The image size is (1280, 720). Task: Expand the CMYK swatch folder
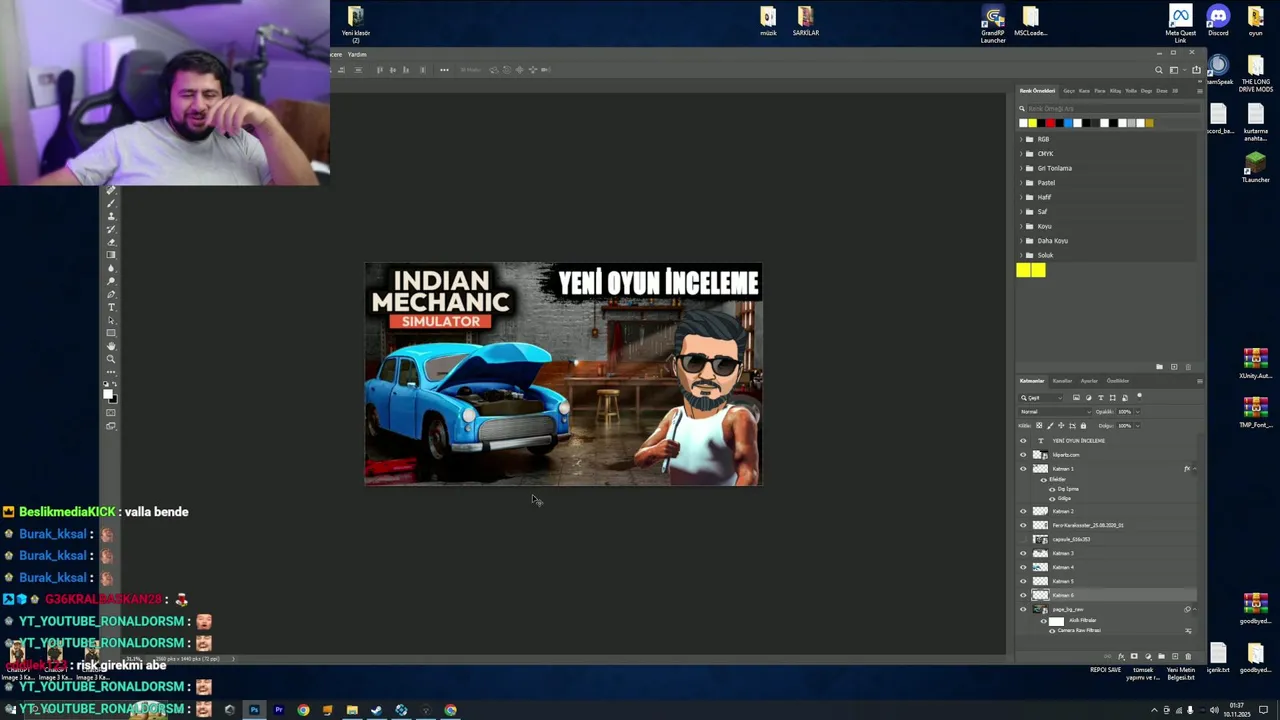pyautogui.click(x=1021, y=154)
